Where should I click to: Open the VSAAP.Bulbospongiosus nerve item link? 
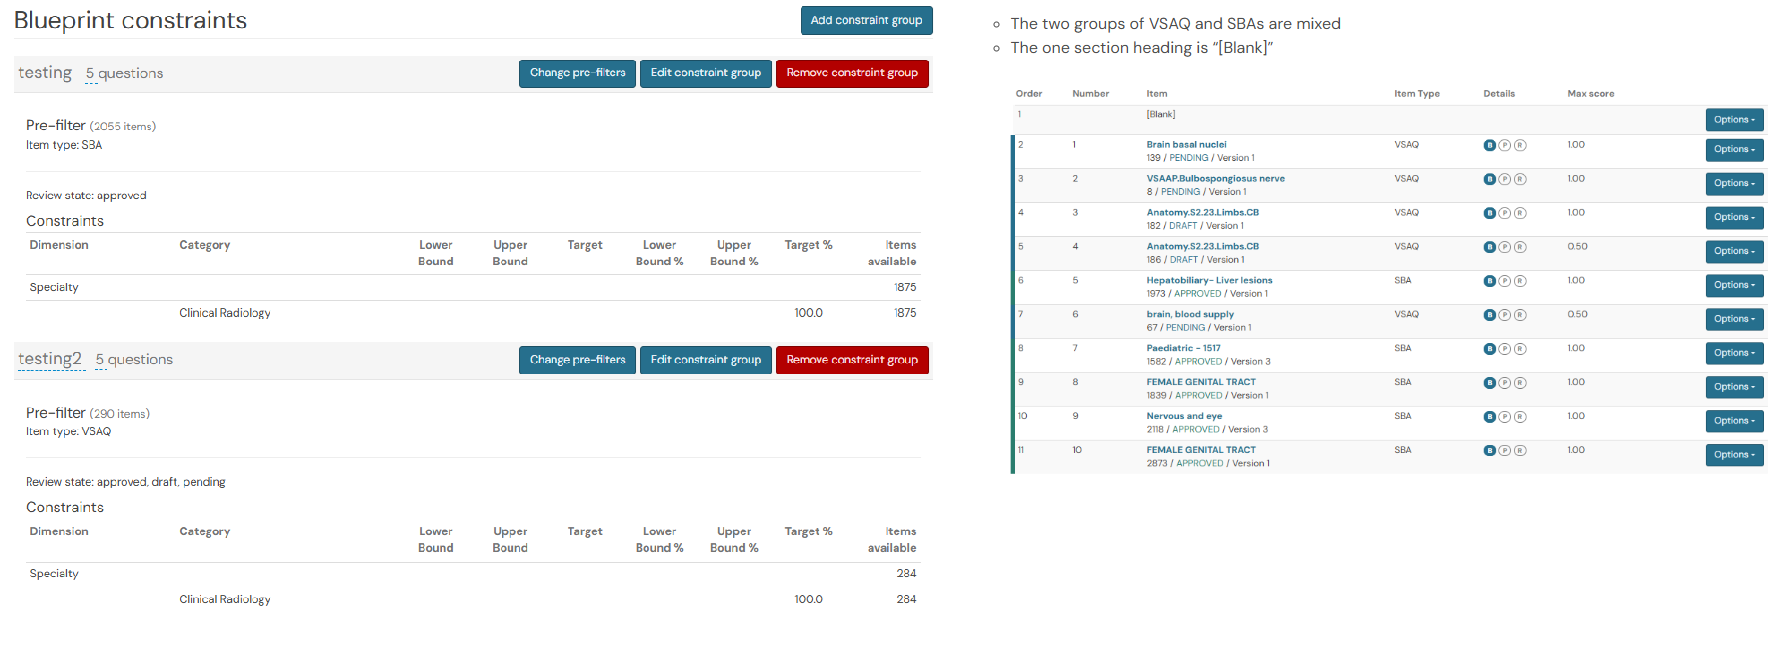(x=1215, y=179)
